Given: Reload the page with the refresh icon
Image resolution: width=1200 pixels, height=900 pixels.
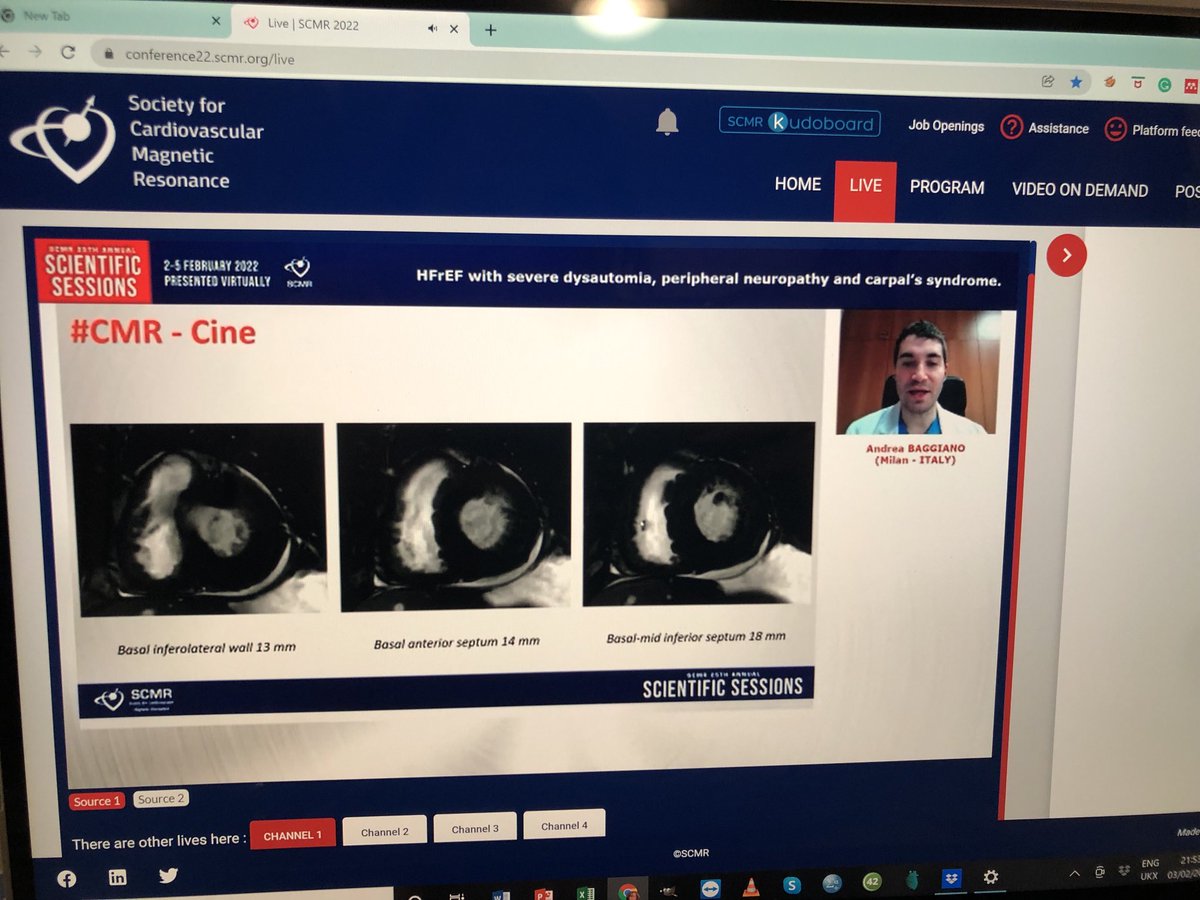Looking at the screenshot, I should click(x=68, y=53).
